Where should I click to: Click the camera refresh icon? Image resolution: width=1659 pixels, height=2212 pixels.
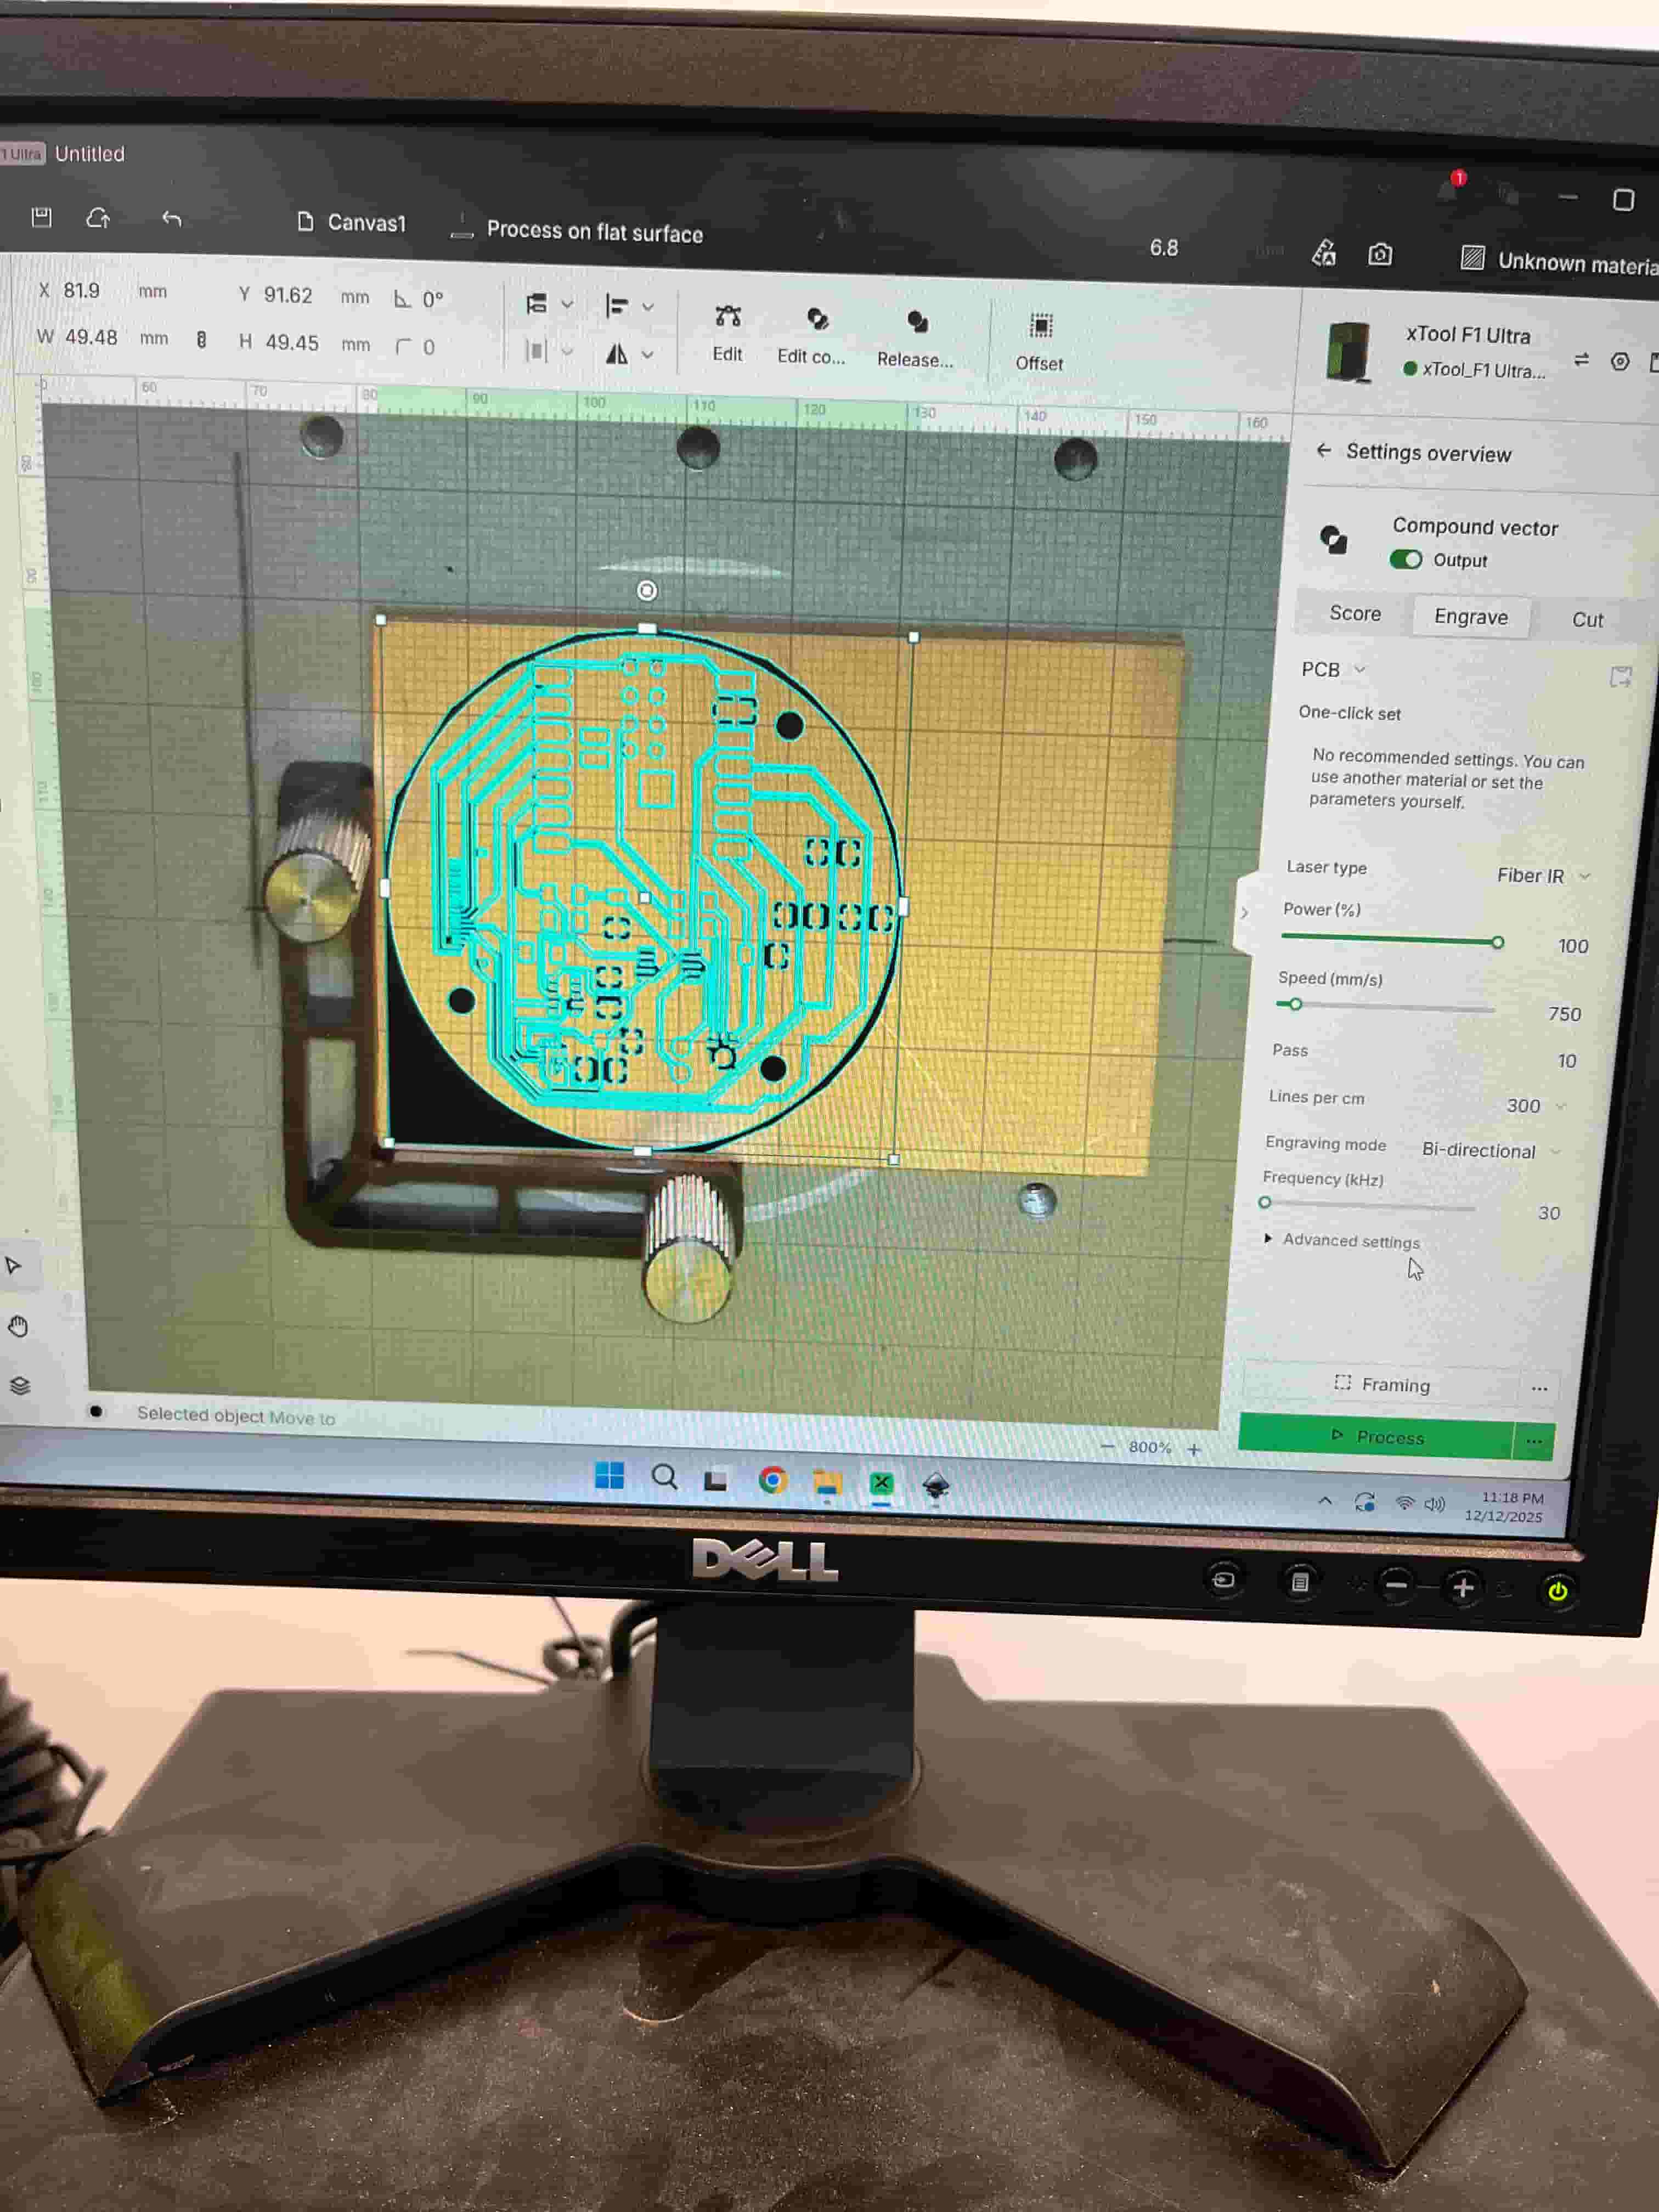click(x=1380, y=255)
